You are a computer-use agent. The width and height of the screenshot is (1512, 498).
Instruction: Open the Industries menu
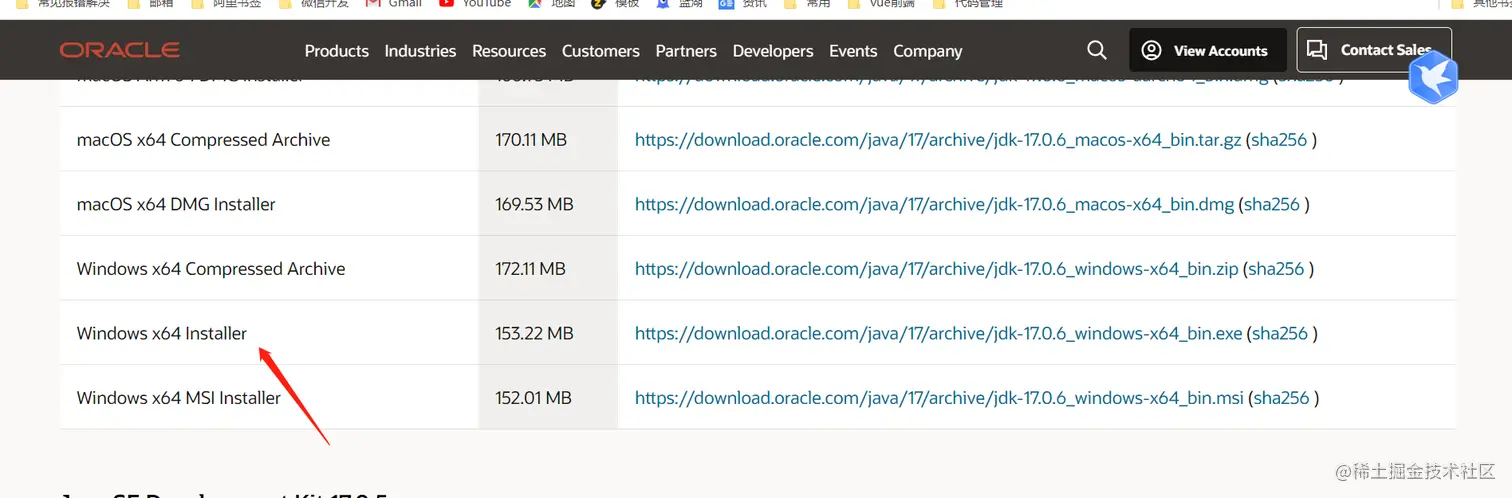click(420, 51)
